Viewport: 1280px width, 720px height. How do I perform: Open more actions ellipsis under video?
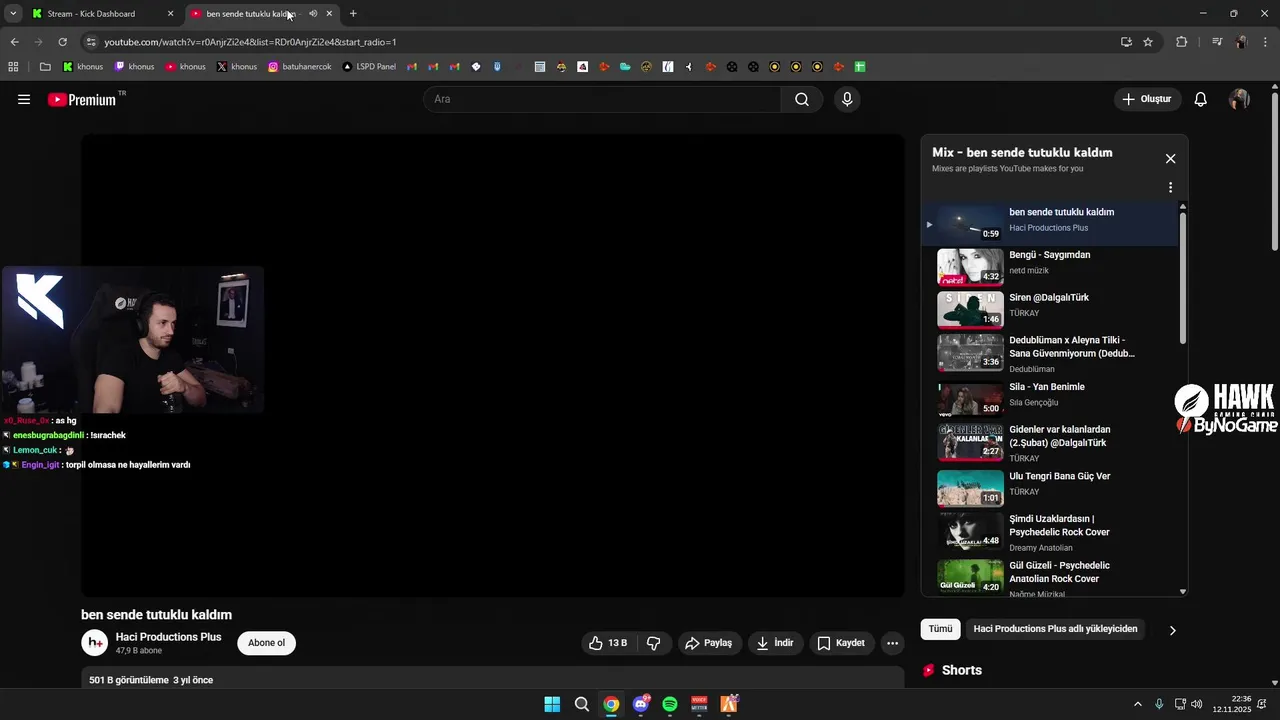893,643
